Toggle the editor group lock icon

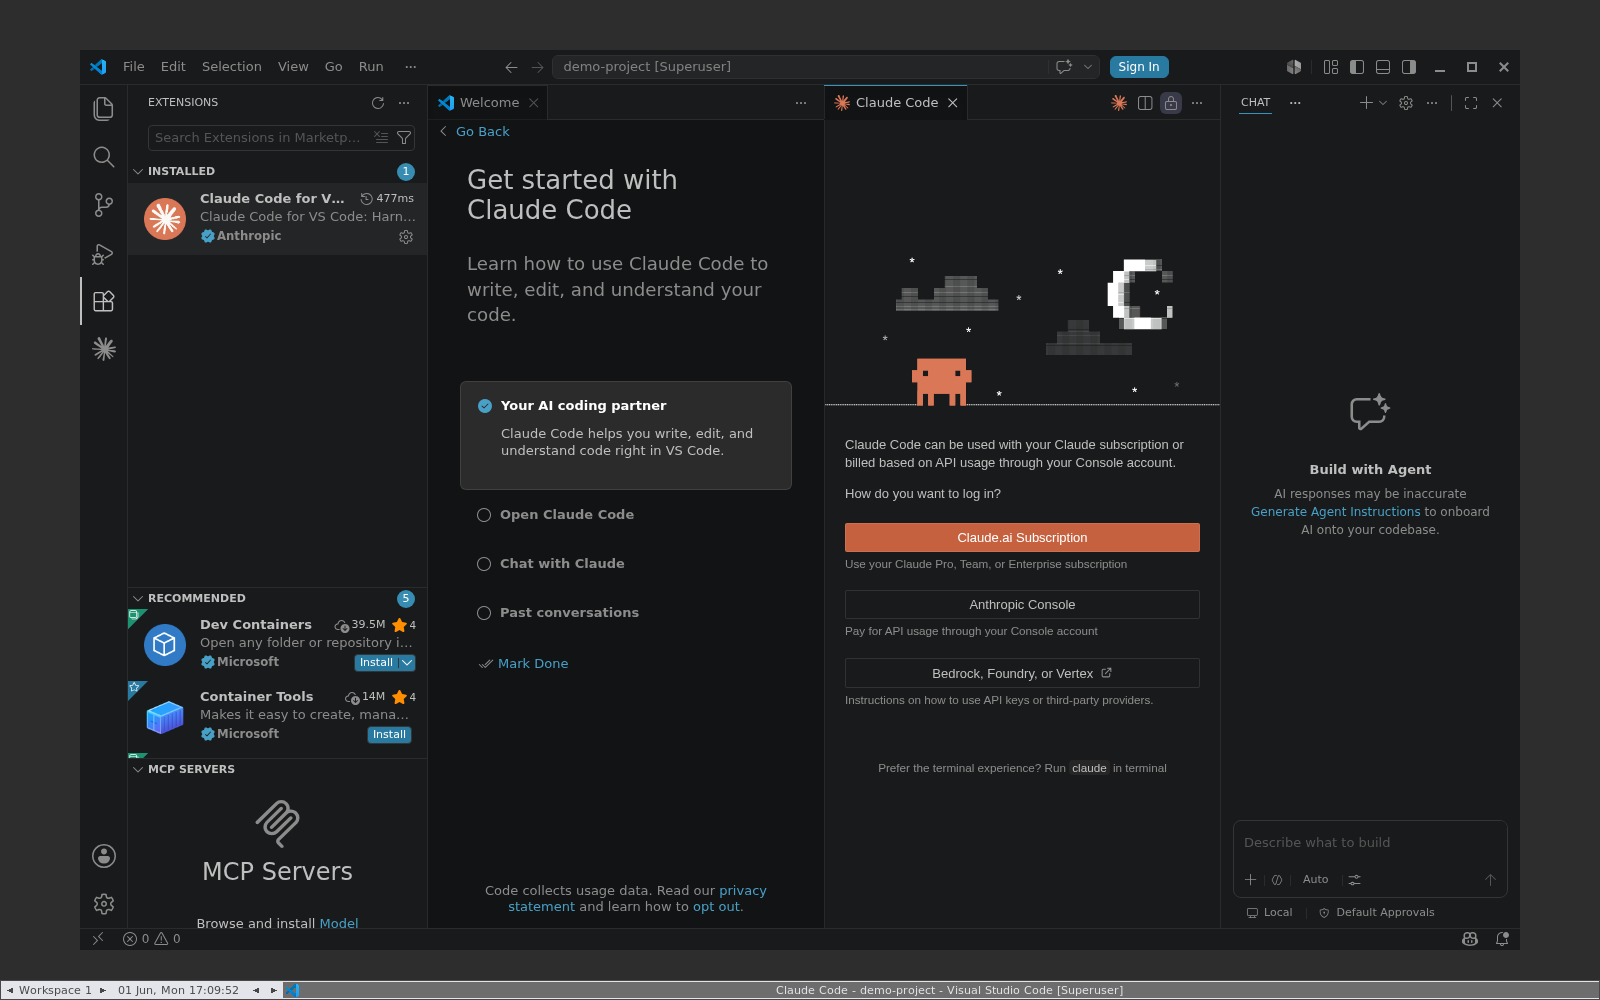1171,103
